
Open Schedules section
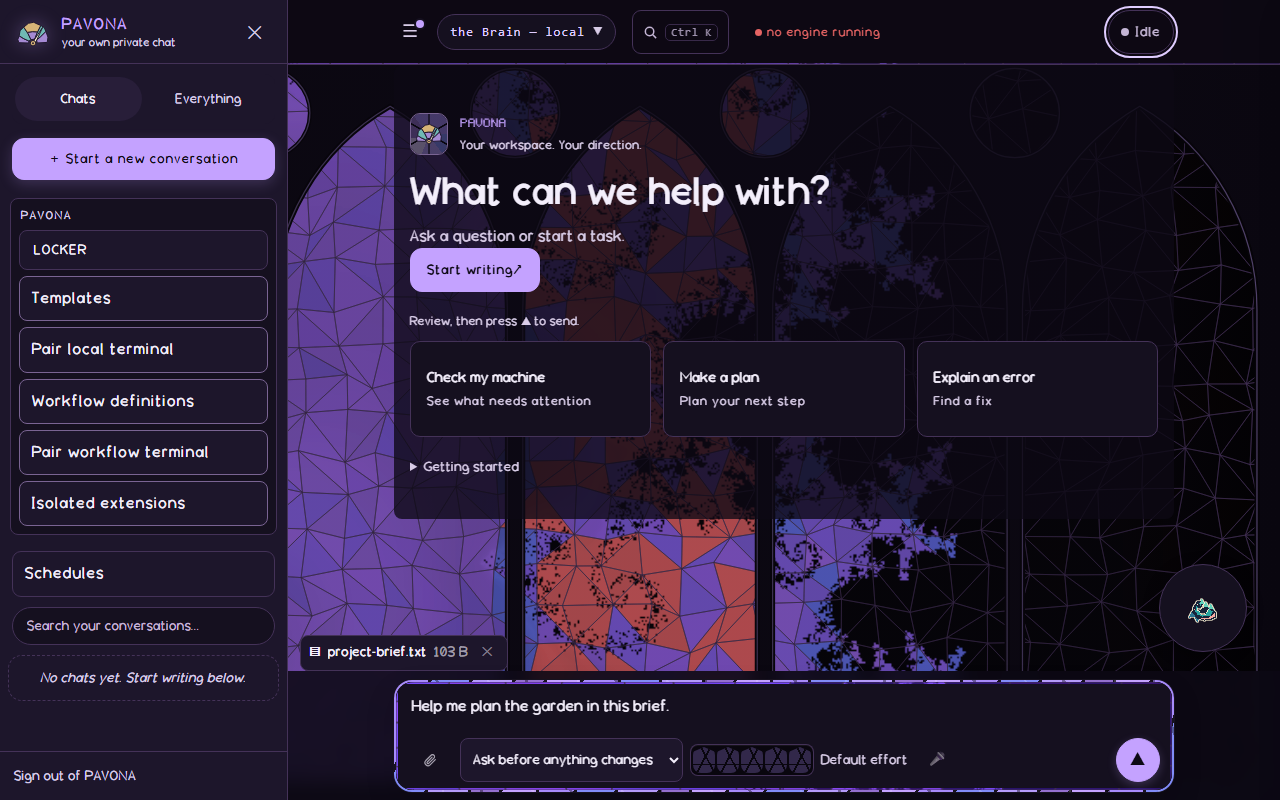click(x=143, y=573)
